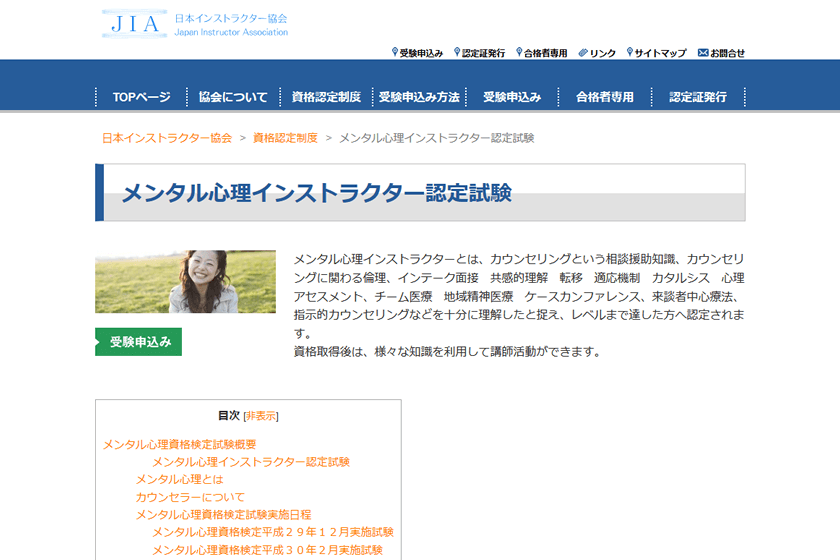Jump to メンタル心理資格検定試験概要 section

pyautogui.click(x=179, y=444)
